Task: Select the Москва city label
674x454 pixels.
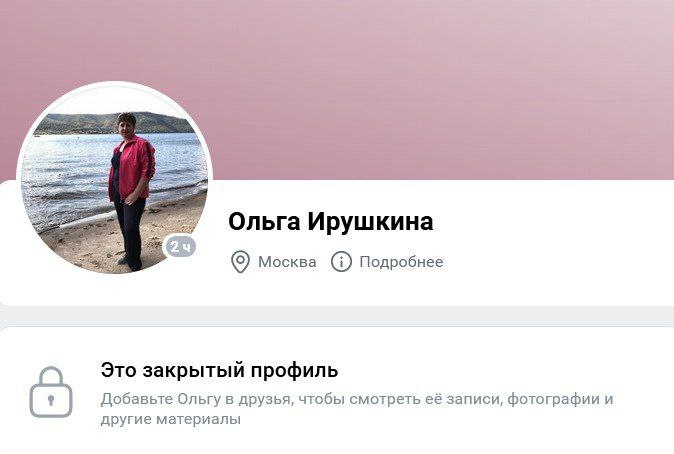Action: (x=287, y=261)
